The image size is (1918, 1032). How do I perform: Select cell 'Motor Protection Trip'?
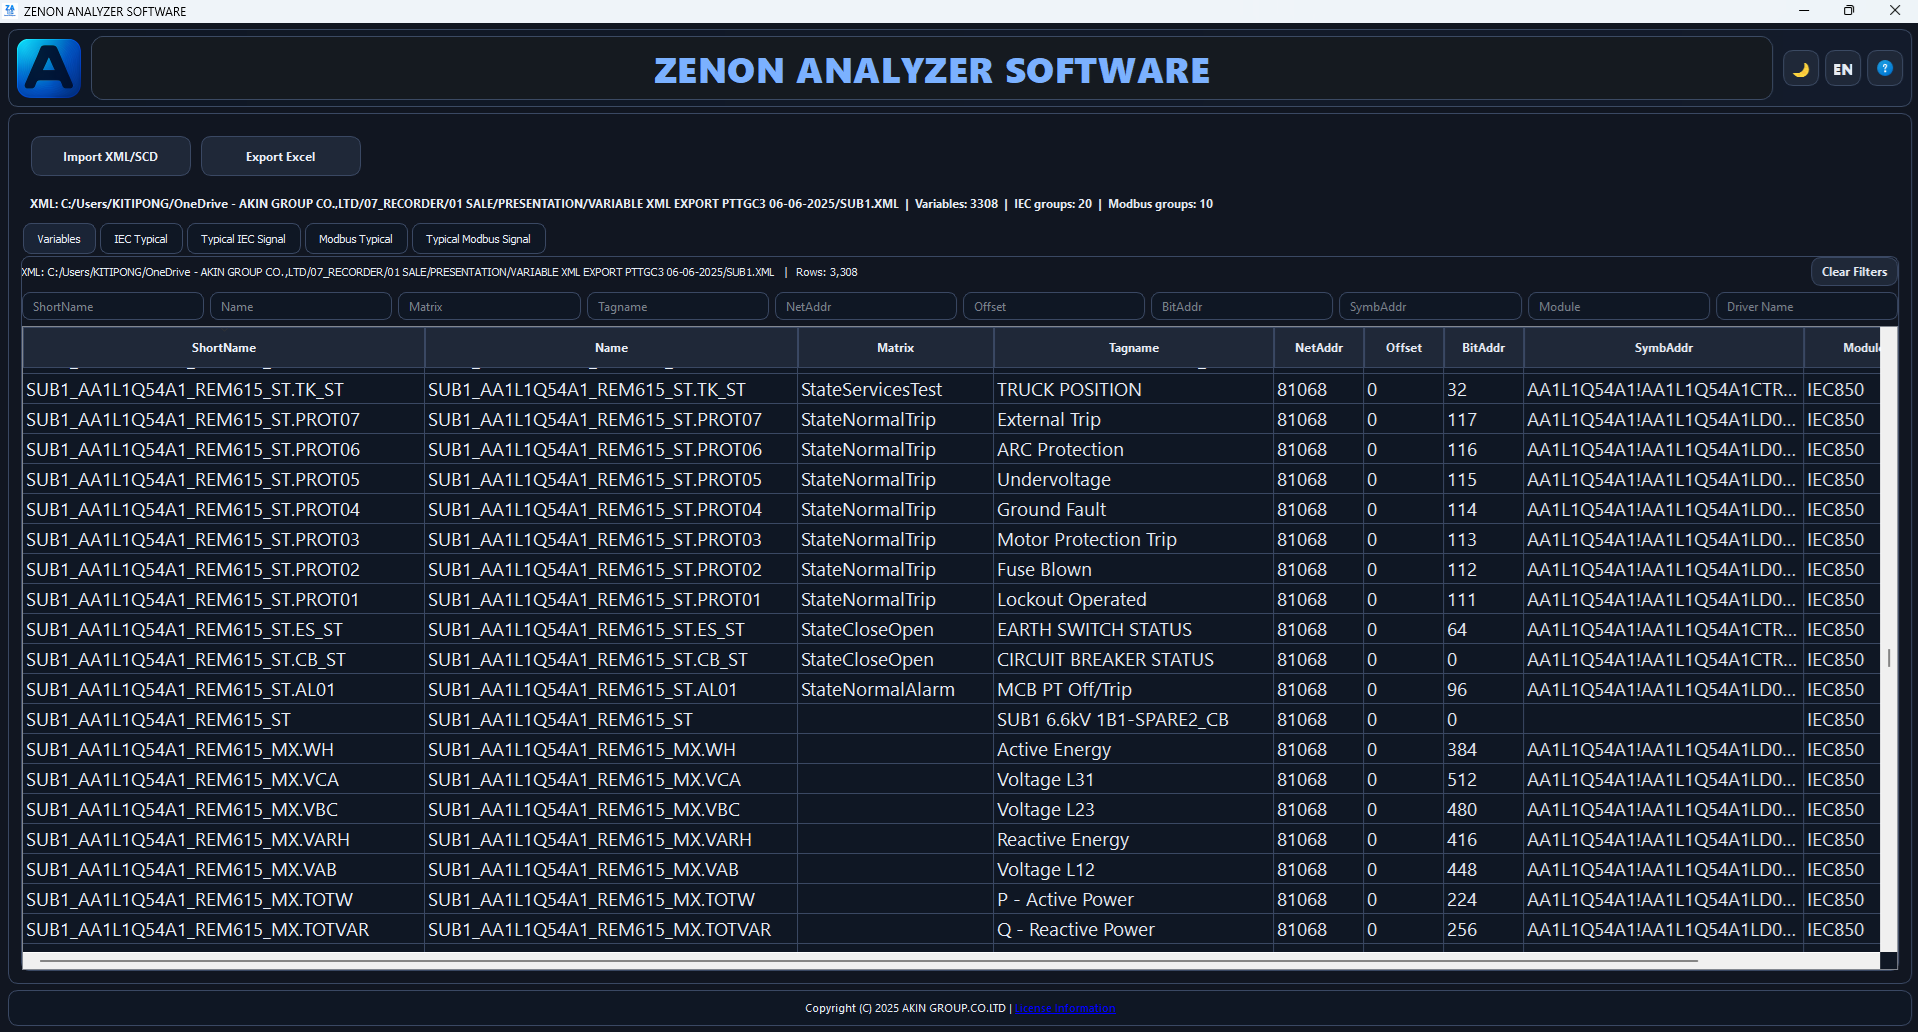pyautogui.click(x=1134, y=540)
